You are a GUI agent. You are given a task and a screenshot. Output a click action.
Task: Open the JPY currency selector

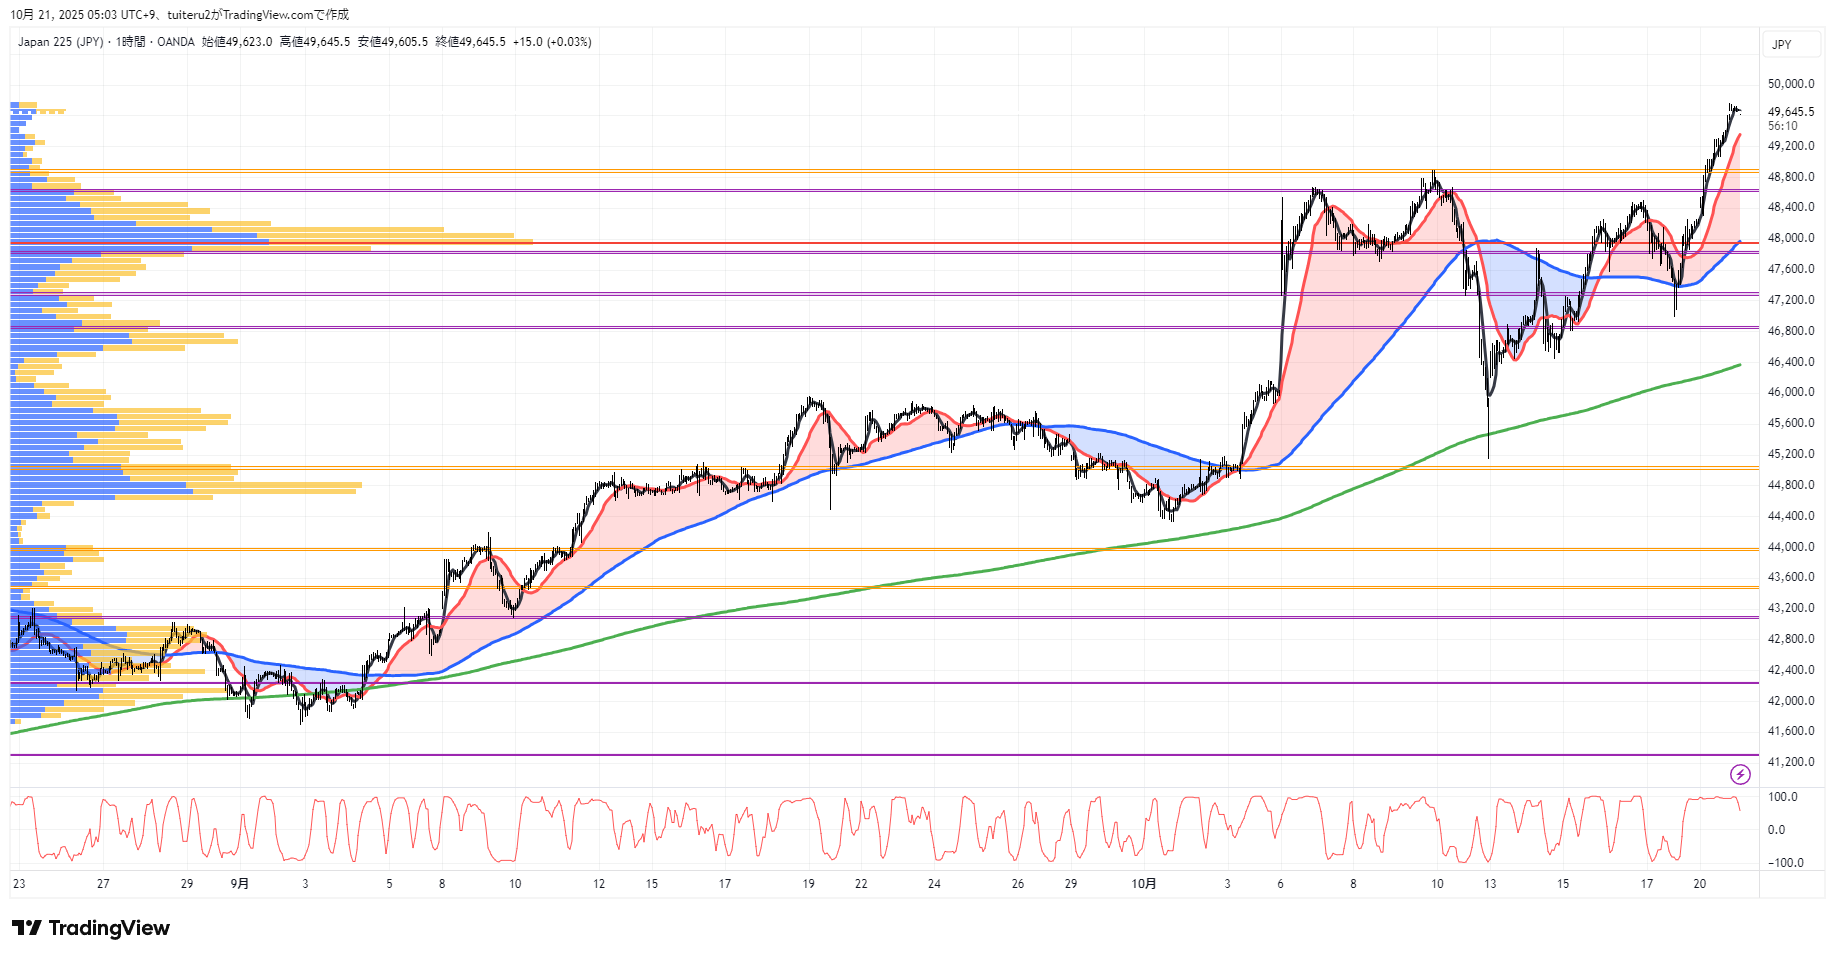[x=1782, y=45]
